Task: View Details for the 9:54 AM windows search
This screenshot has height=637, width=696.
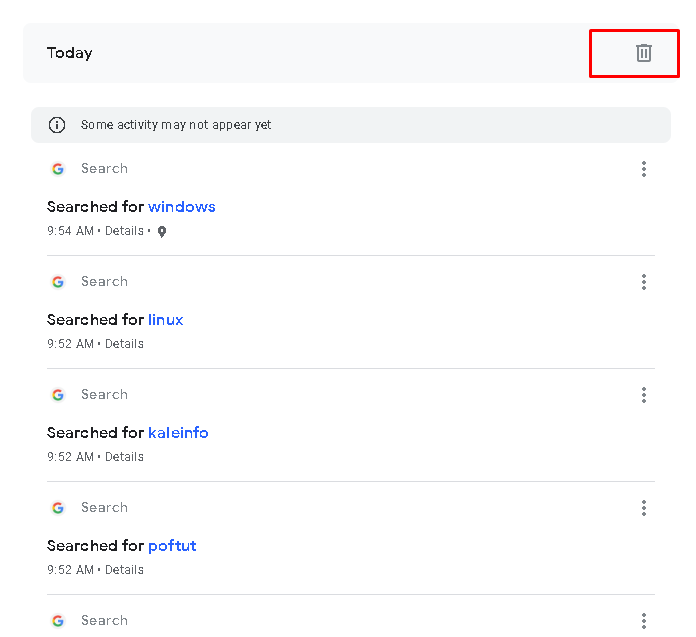Action: [124, 231]
